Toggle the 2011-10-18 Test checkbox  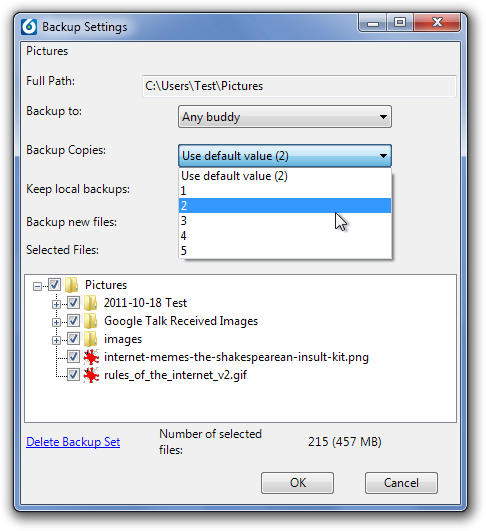(x=73, y=303)
